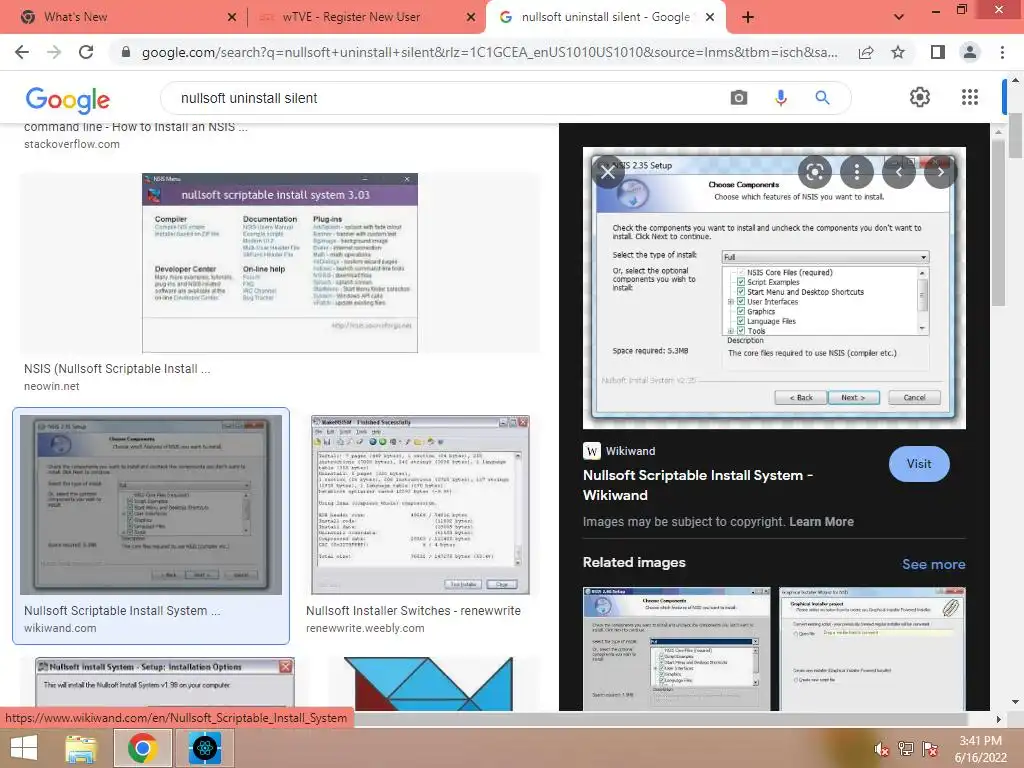Open Nullsoft Scriptable Install System - Wikiwand title
Image resolution: width=1024 pixels, height=768 pixels.
point(697,485)
